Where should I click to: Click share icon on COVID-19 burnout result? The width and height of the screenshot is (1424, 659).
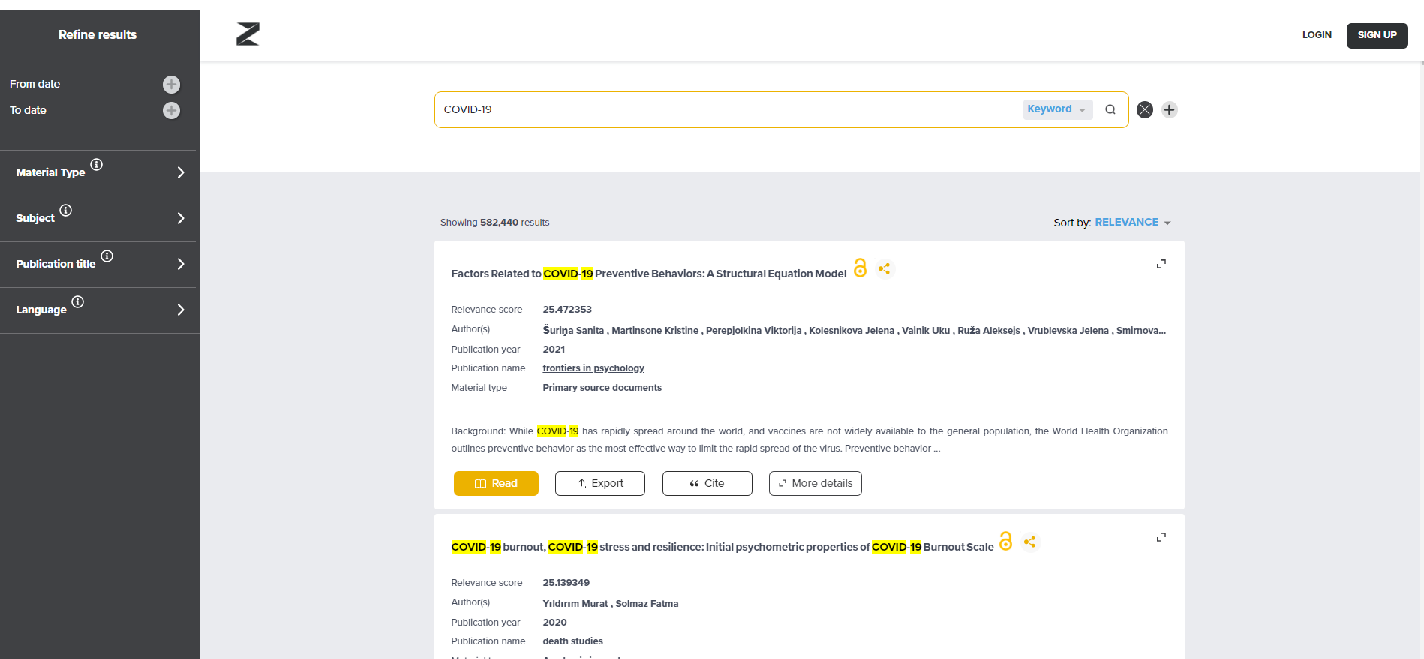tap(1030, 542)
